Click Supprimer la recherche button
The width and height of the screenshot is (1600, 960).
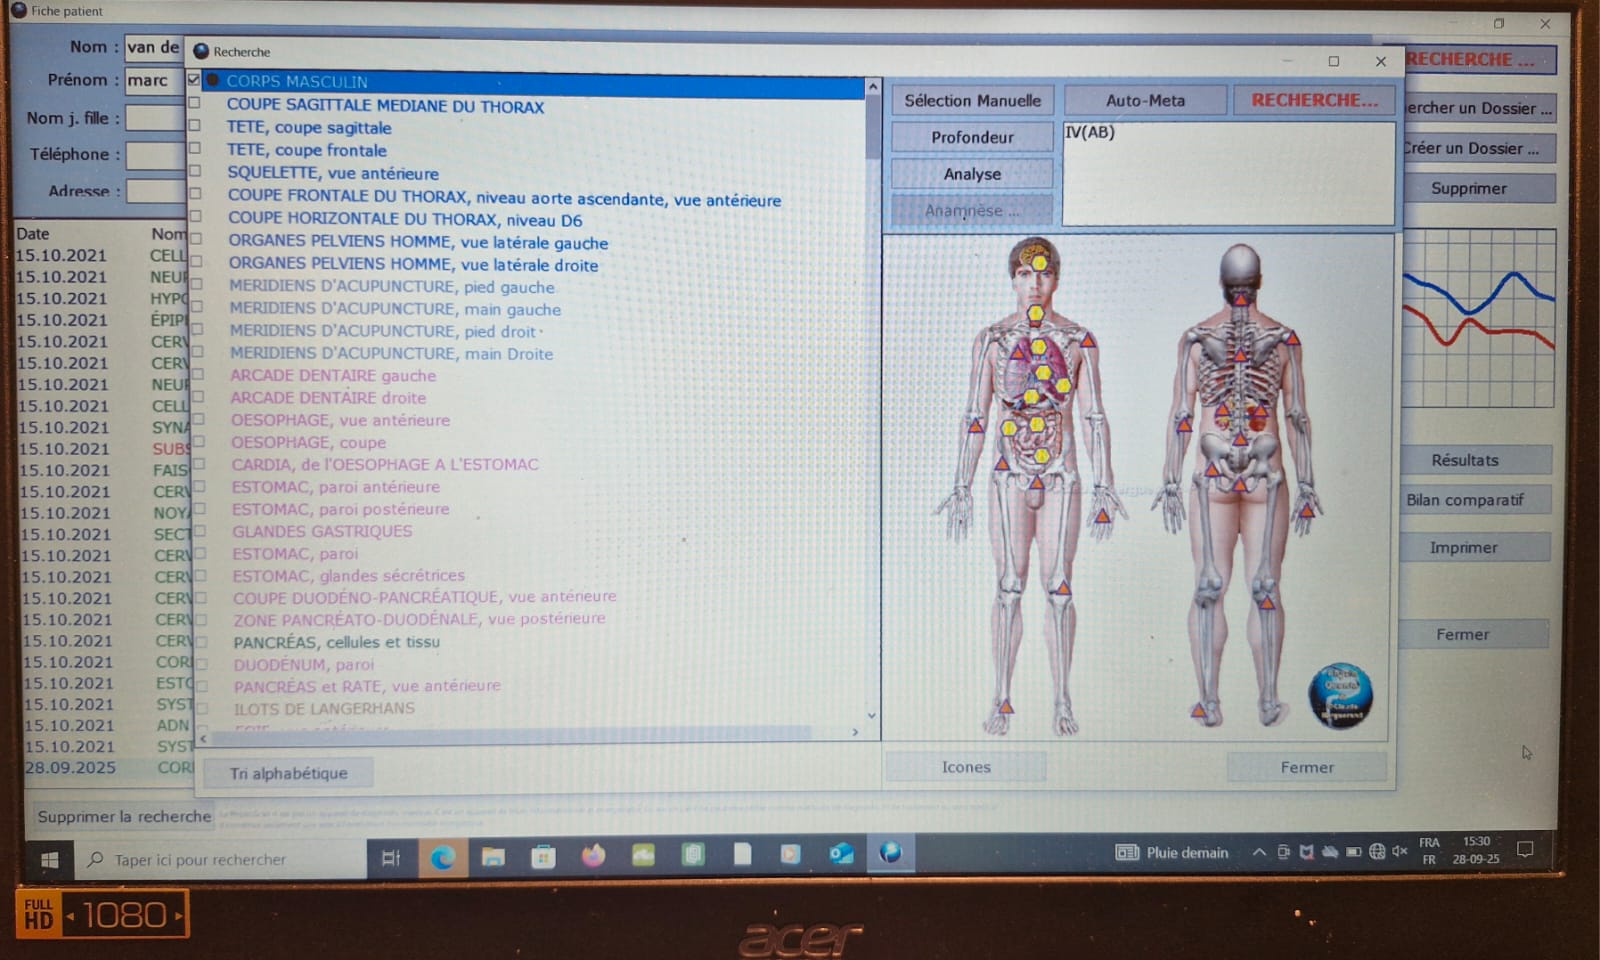124,816
